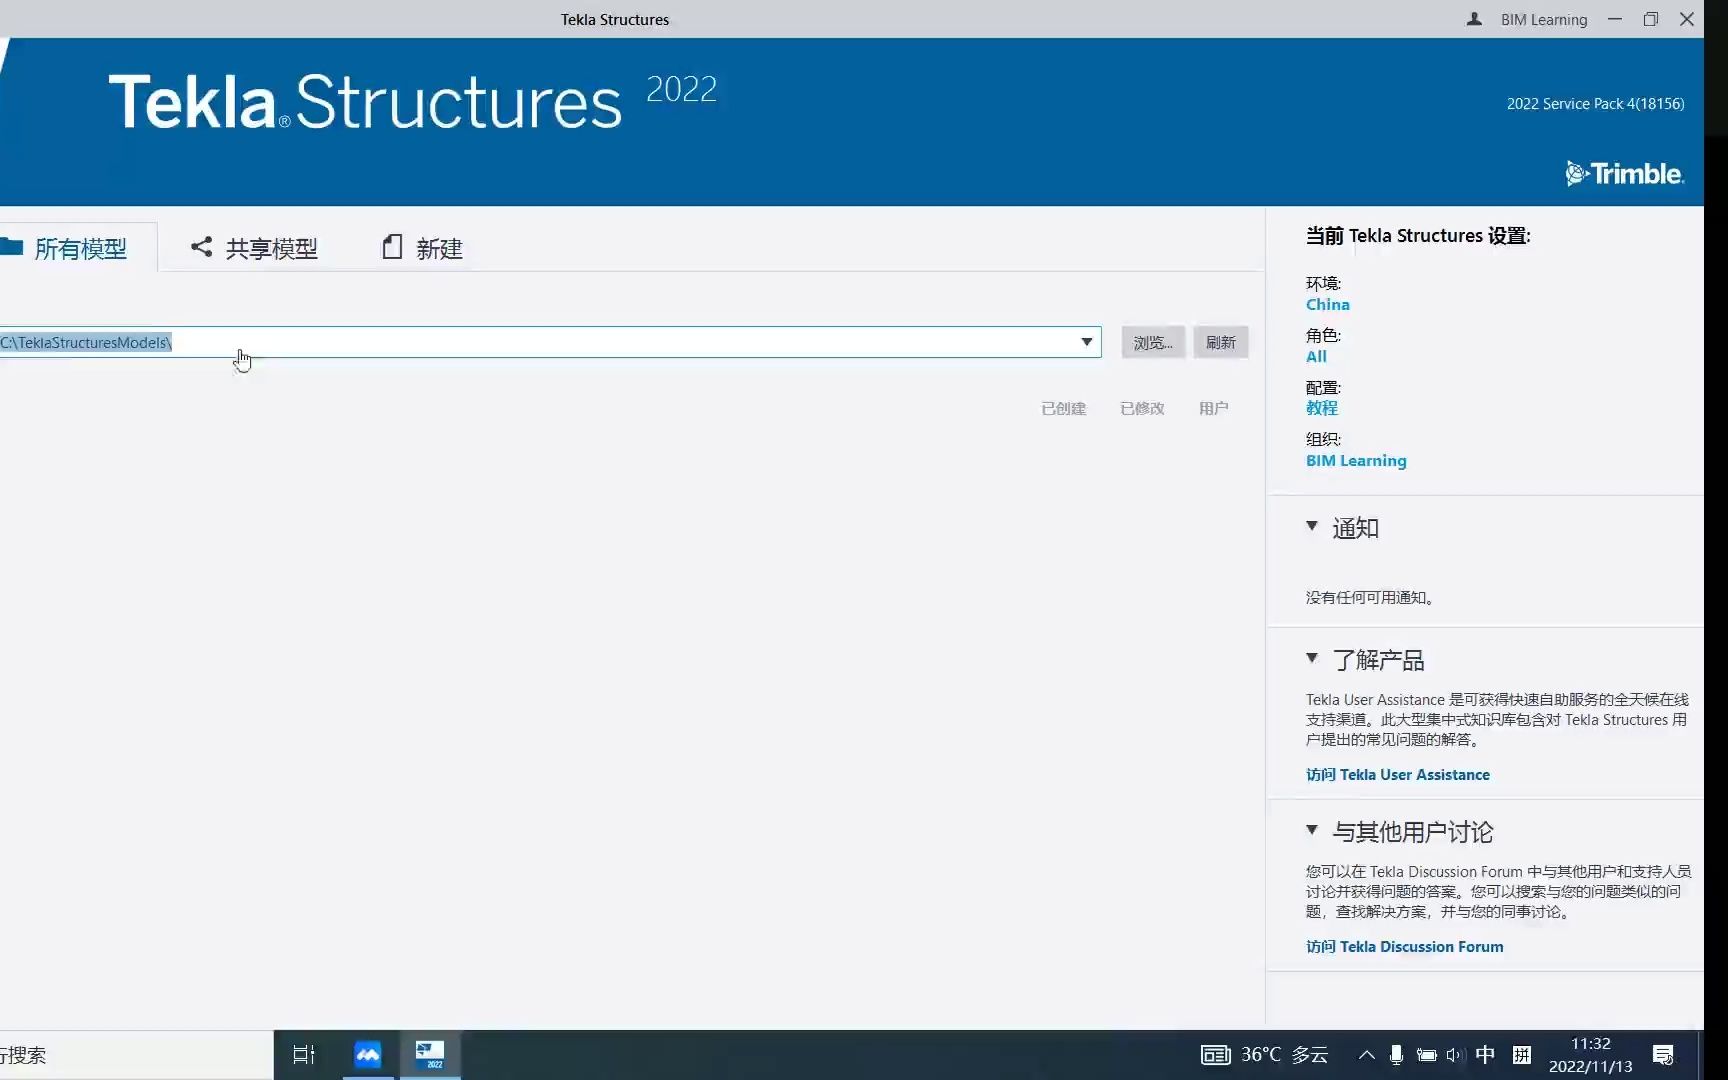Open the model folder dropdown list
The image size is (1728, 1080).
pos(1086,342)
